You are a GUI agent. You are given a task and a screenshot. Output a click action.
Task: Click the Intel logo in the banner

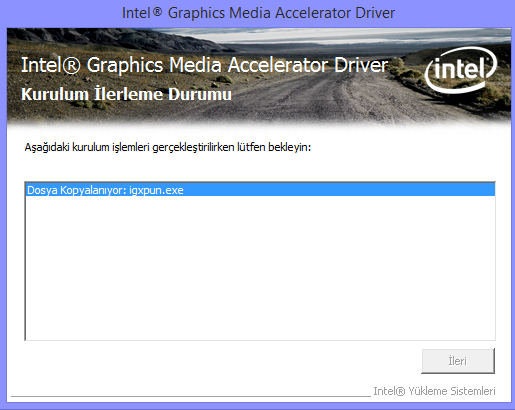(x=461, y=69)
